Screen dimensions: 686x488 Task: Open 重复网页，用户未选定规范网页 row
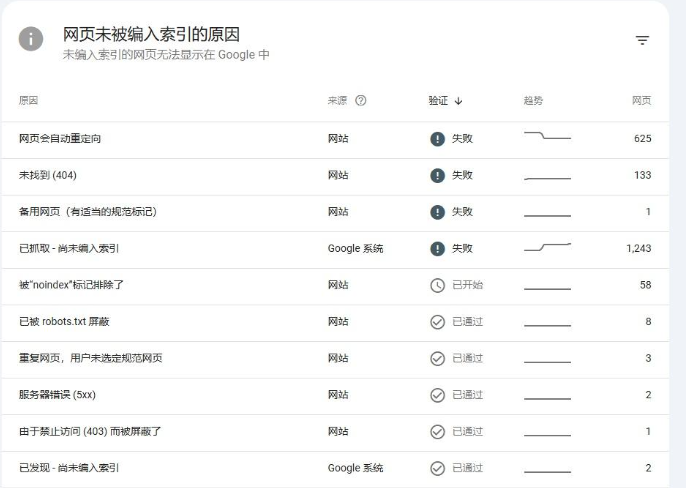[91, 358]
